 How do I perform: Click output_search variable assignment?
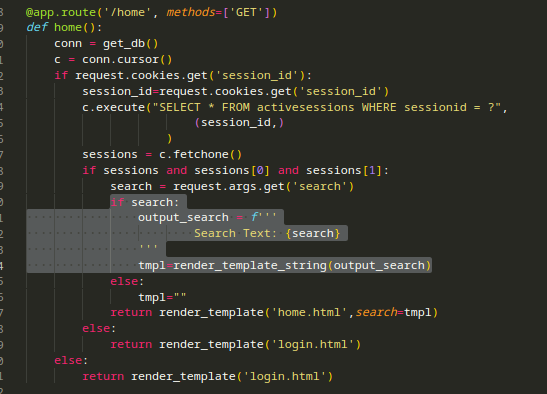(183, 218)
